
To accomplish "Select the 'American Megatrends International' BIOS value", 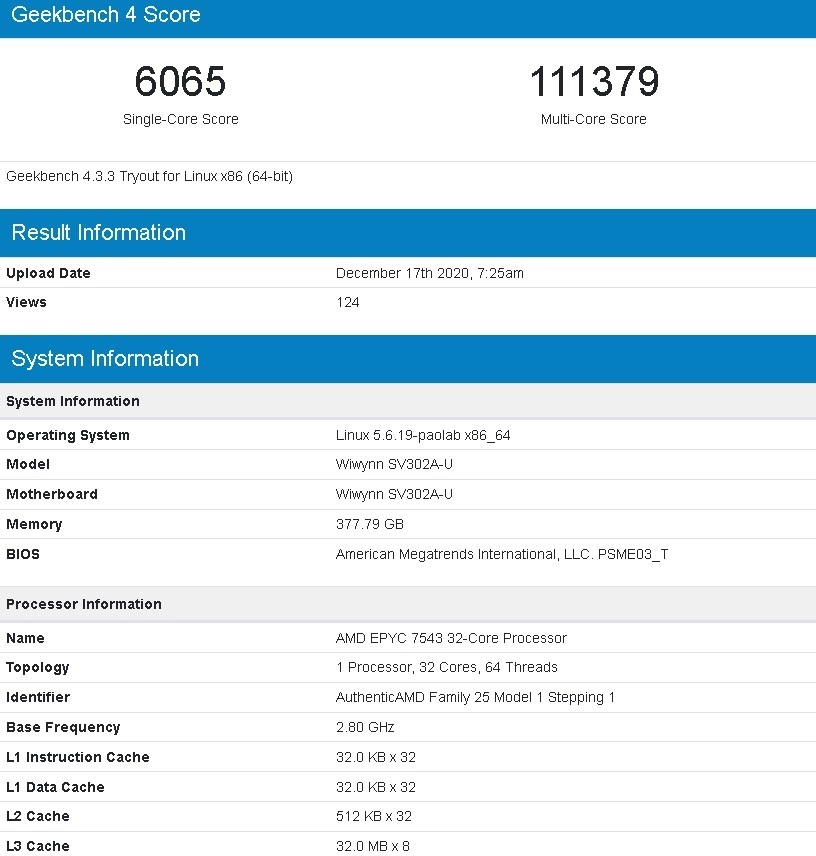I will [x=502, y=554].
